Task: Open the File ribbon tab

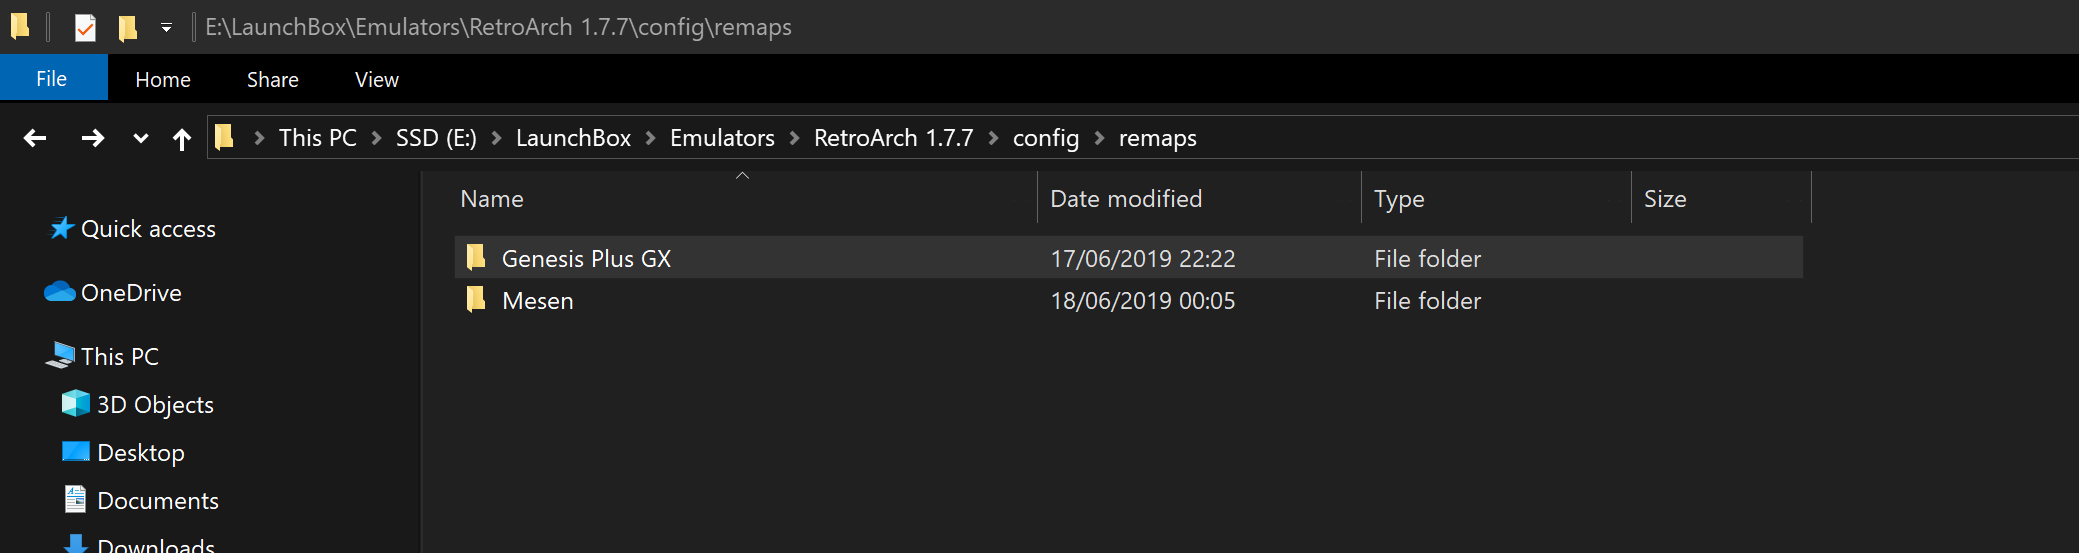Action: click(52, 78)
